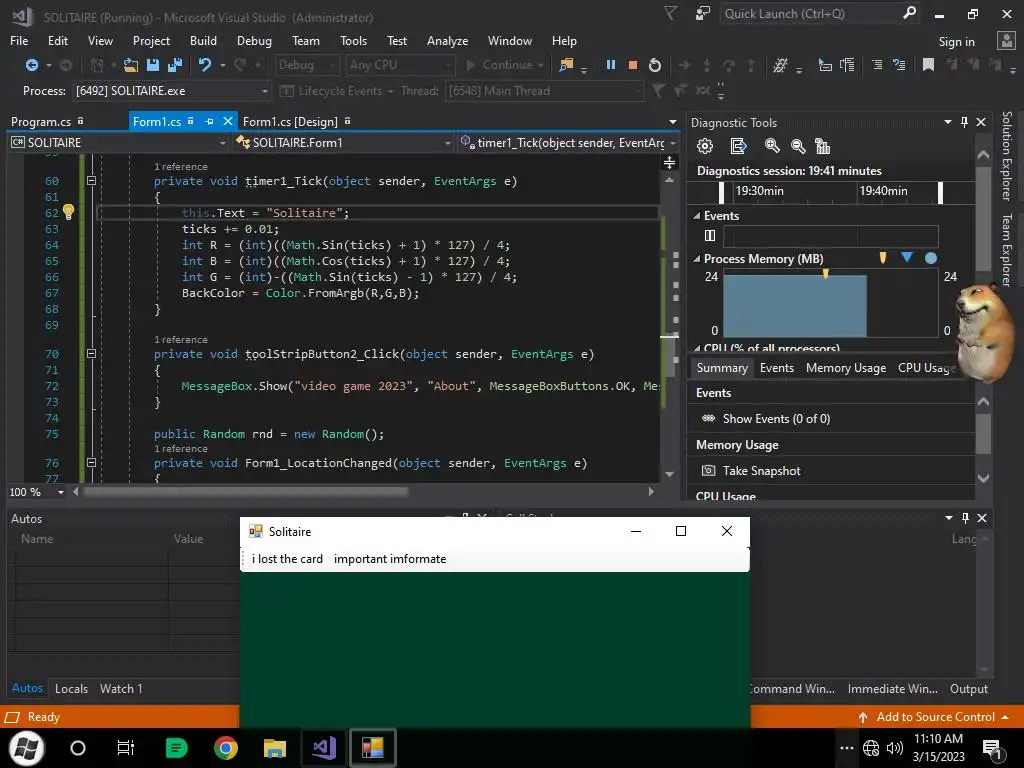Restart the debugging session

tap(654, 65)
